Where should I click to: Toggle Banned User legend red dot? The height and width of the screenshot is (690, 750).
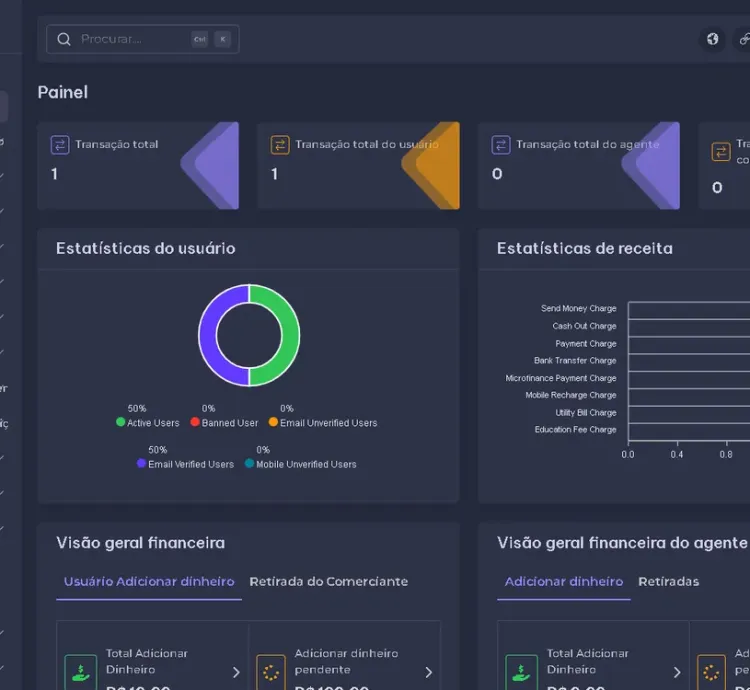tap(195, 422)
